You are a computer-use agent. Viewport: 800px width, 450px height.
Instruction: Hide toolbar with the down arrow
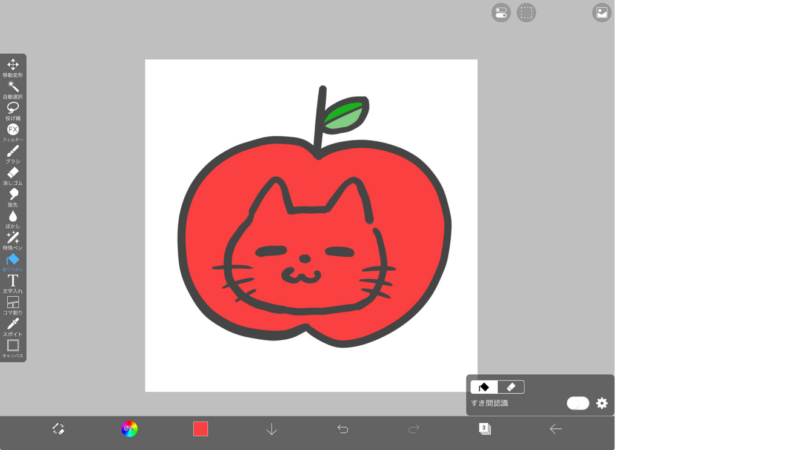pyautogui.click(x=271, y=429)
